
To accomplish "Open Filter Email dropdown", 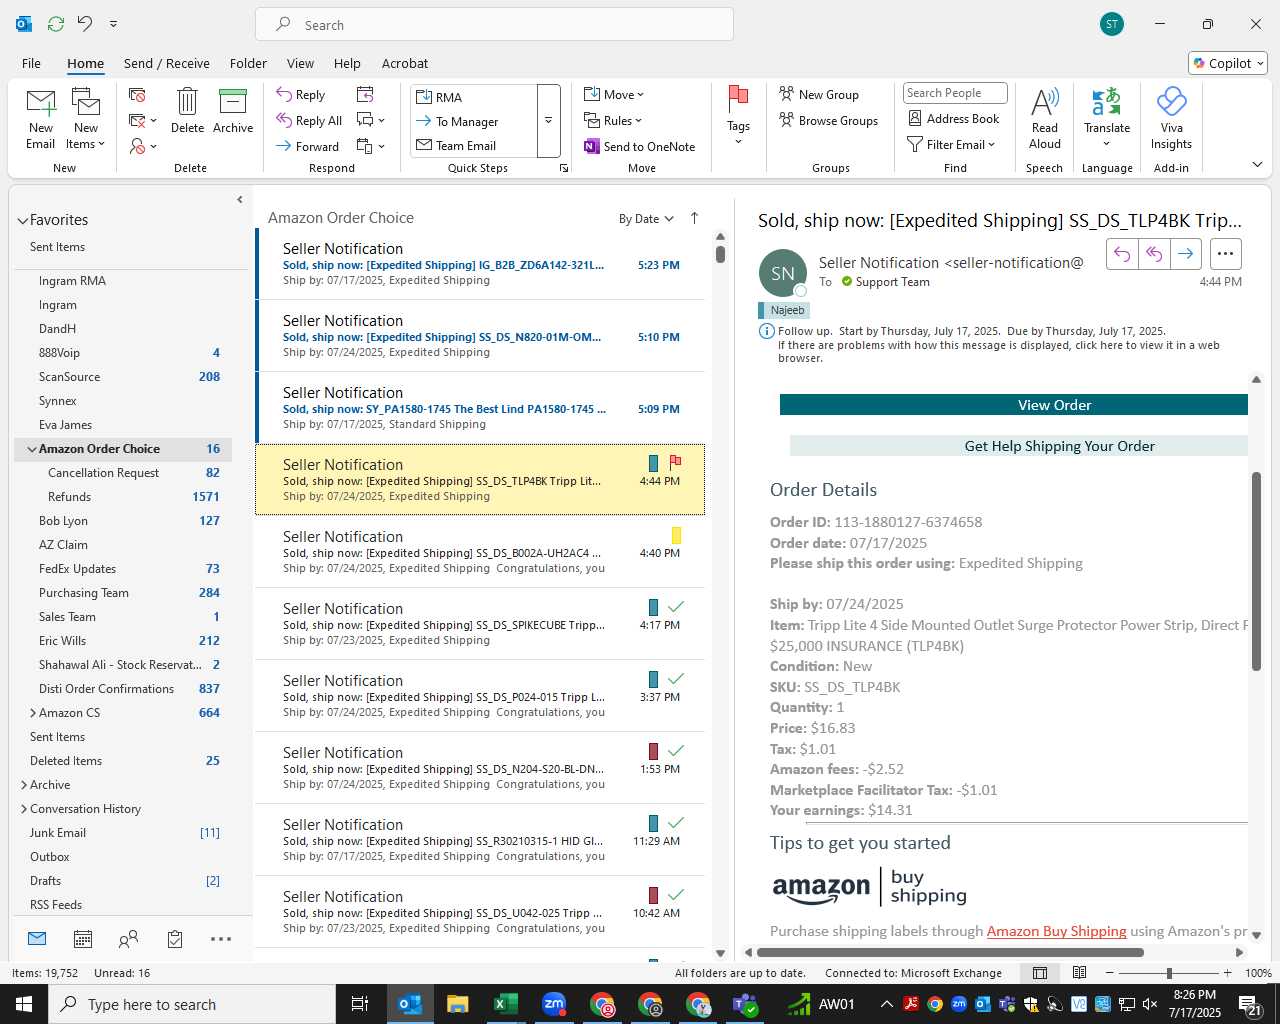I will [x=951, y=144].
